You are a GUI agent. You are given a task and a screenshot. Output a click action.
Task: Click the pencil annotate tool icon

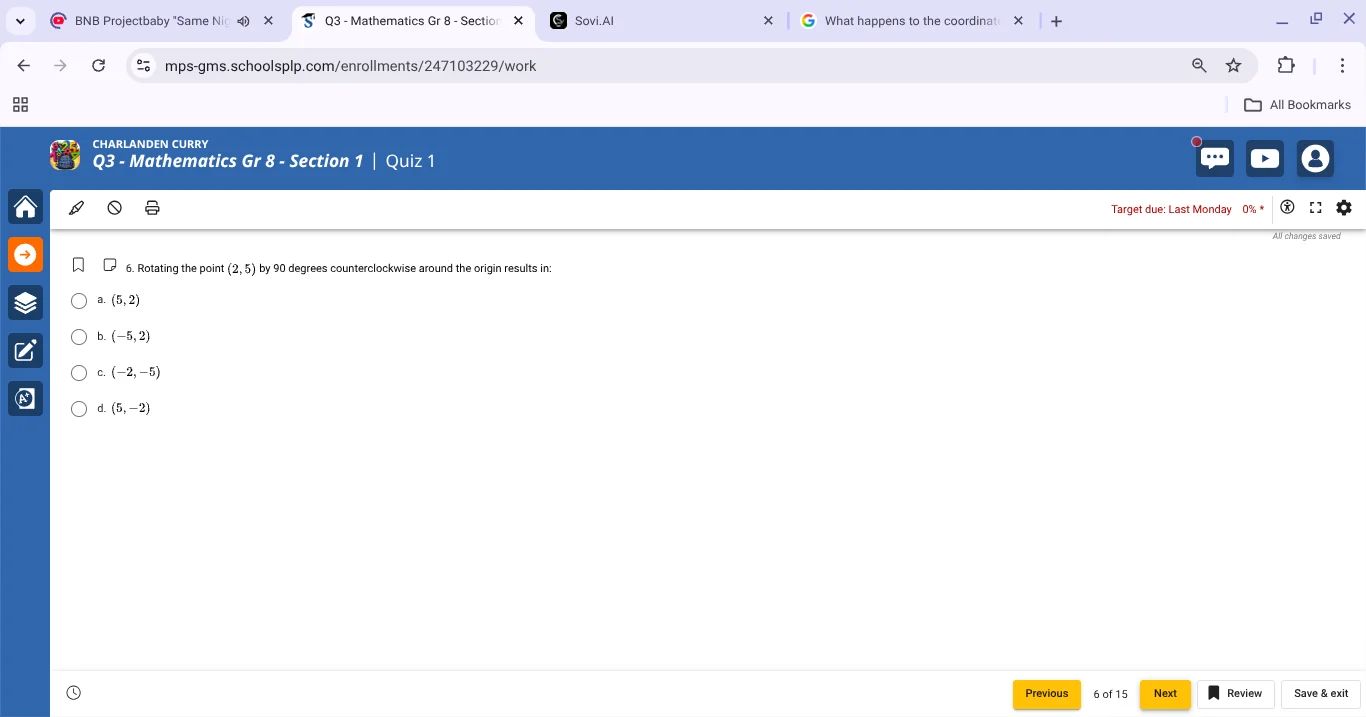(77, 208)
